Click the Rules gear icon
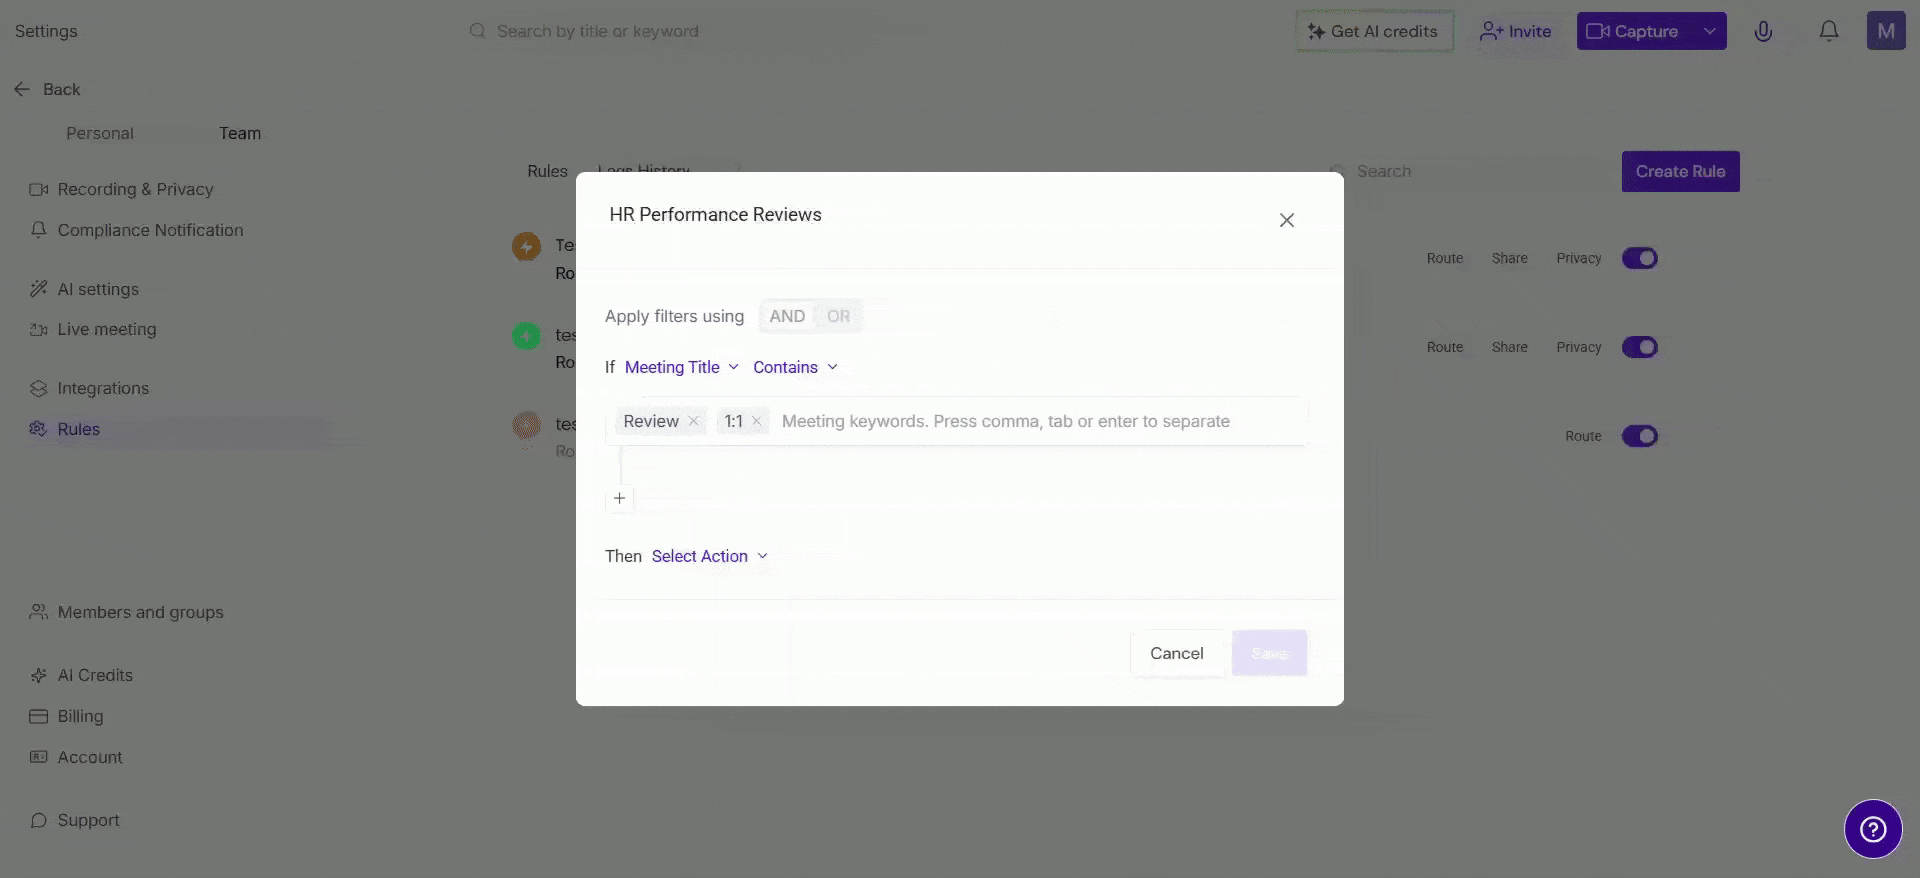The image size is (1920, 878). click(x=39, y=429)
